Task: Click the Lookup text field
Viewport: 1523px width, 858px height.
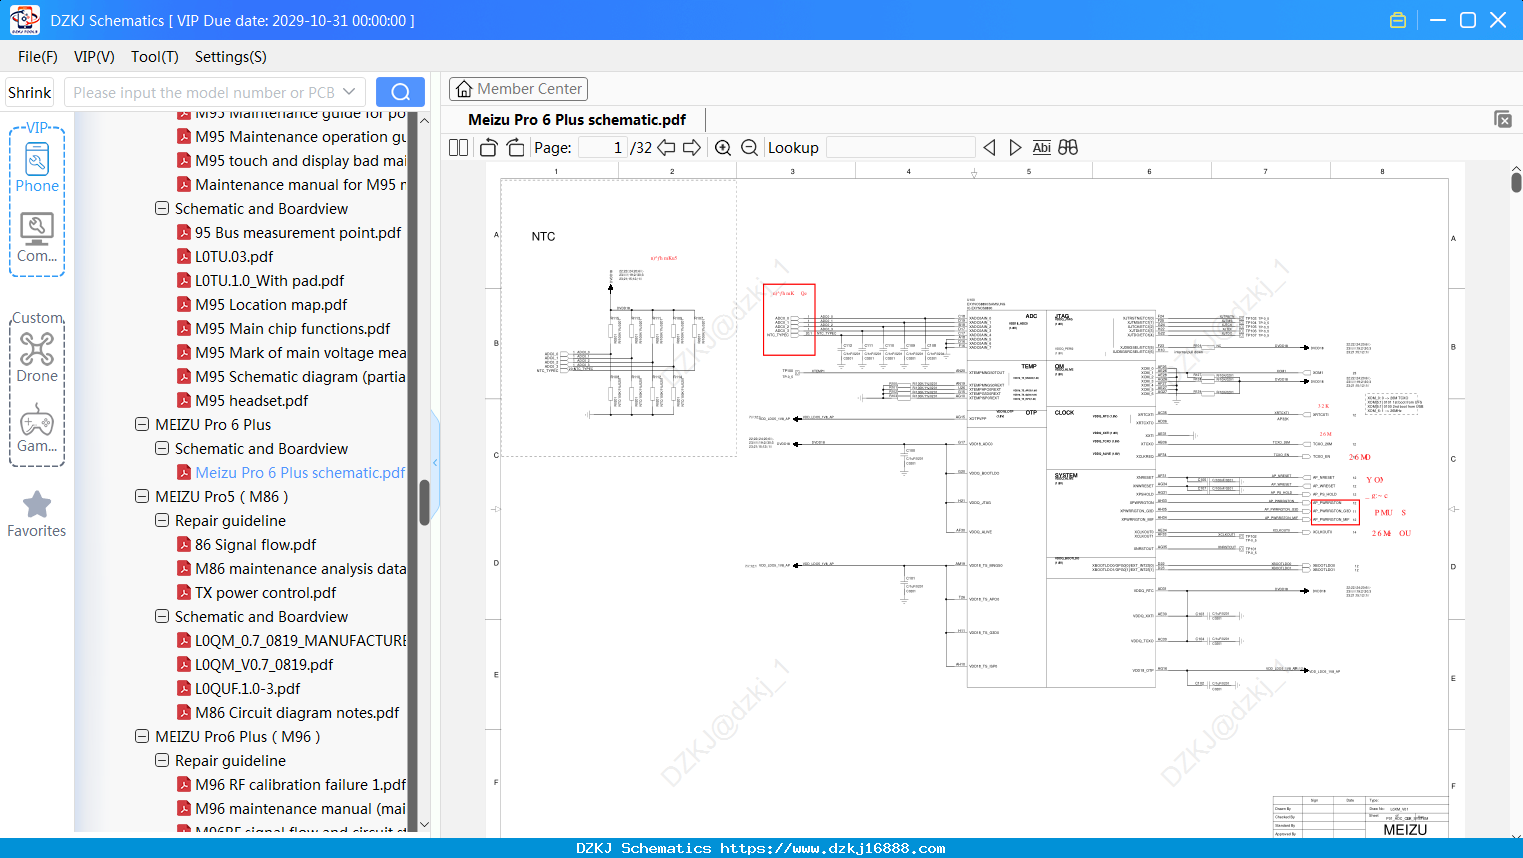Action: 900,147
